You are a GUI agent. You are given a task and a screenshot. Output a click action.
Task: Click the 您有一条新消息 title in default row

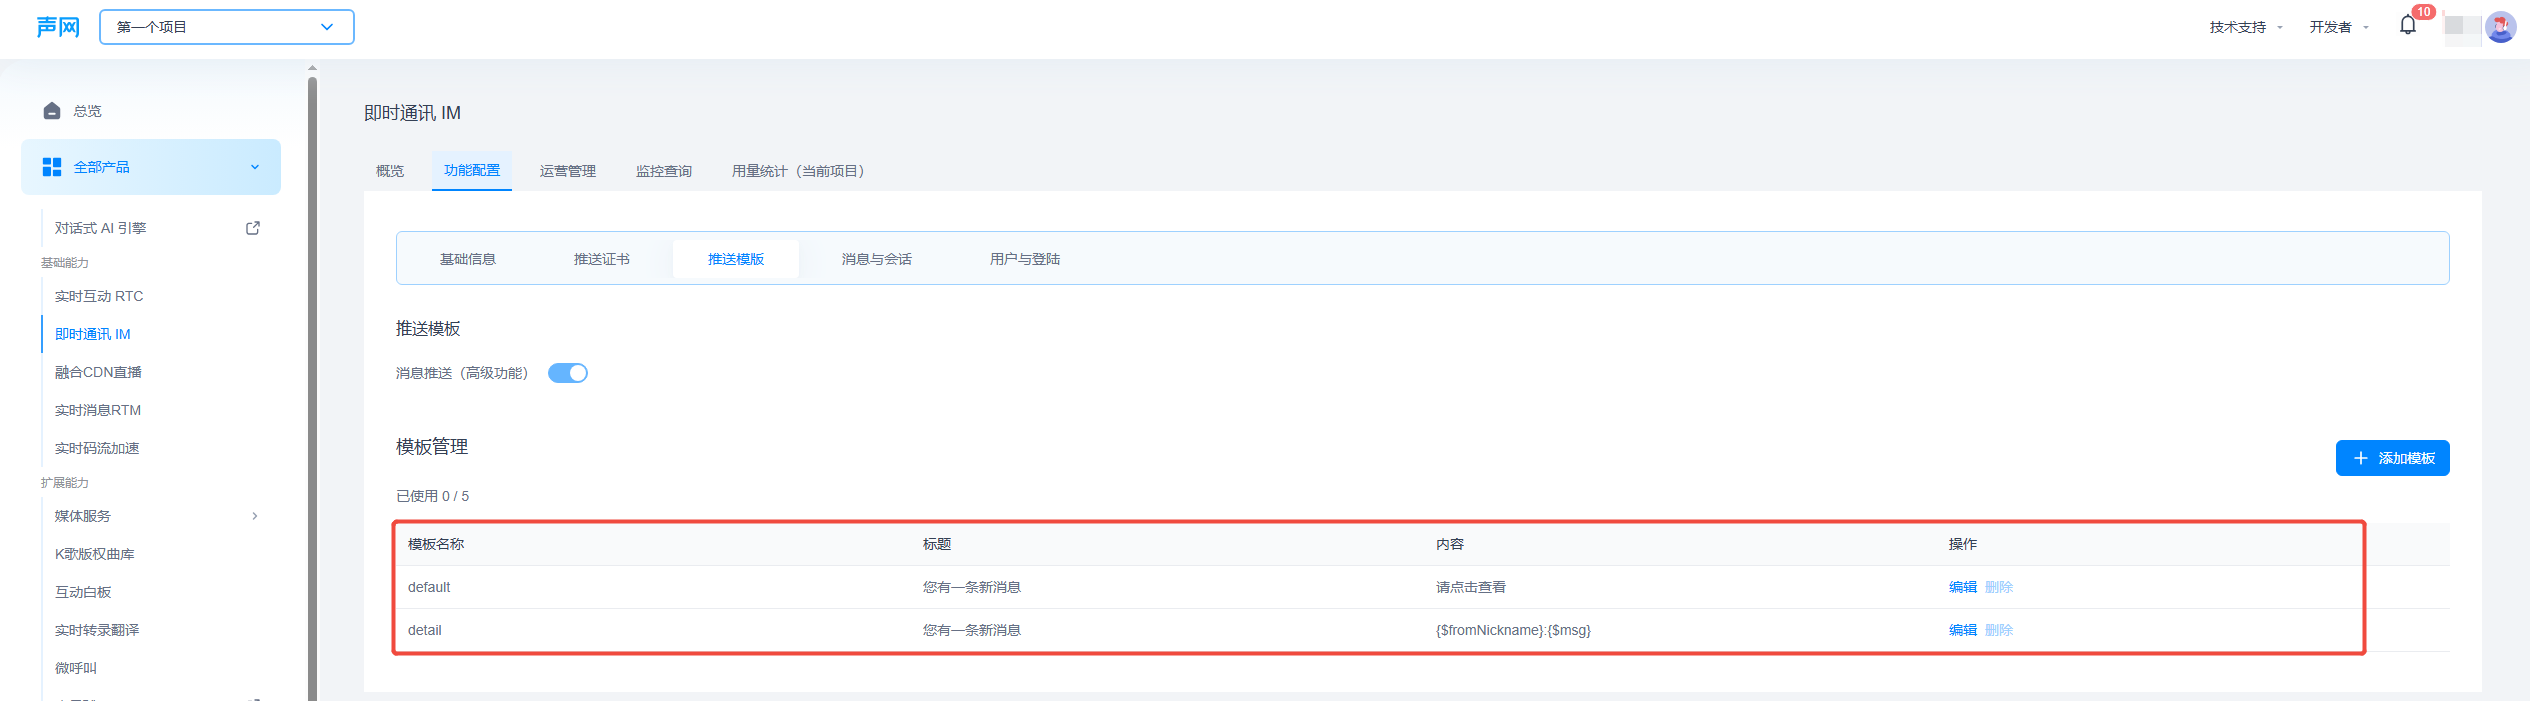pos(971,587)
